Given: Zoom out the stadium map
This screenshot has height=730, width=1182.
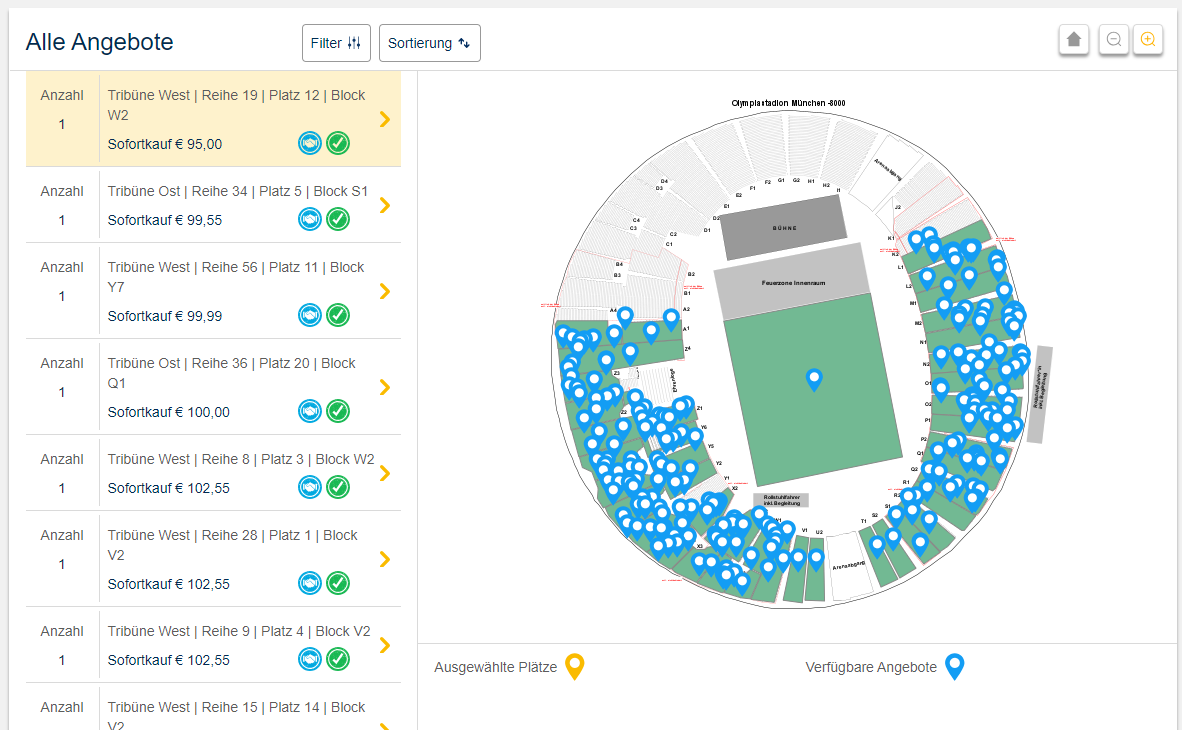Looking at the screenshot, I should 1113,40.
